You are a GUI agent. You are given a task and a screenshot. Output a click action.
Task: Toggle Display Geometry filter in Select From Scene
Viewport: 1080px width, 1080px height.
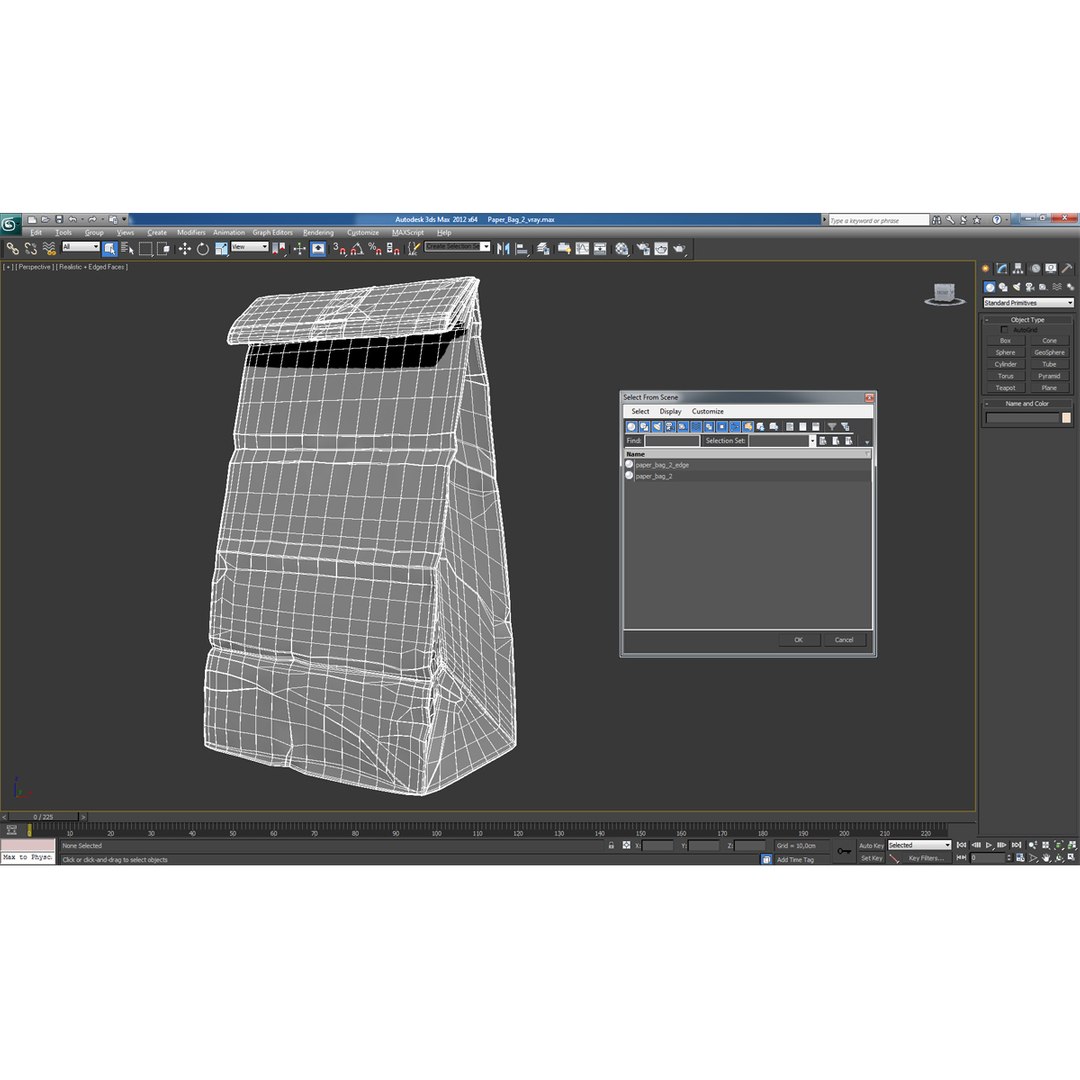point(631,427)
